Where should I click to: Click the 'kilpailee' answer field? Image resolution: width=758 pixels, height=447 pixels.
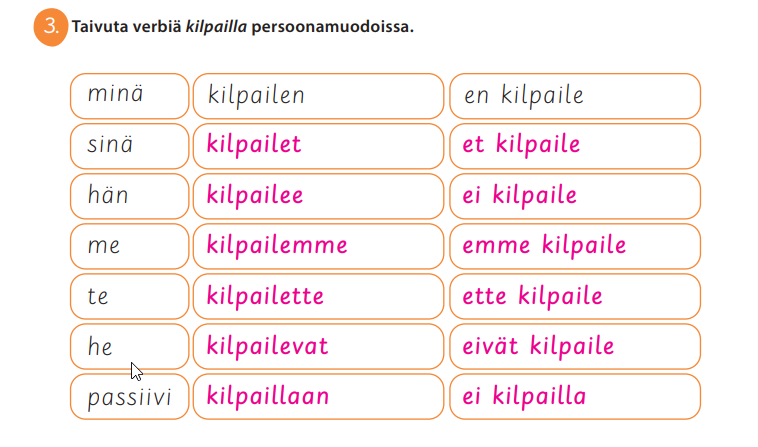tap(317, 196)
